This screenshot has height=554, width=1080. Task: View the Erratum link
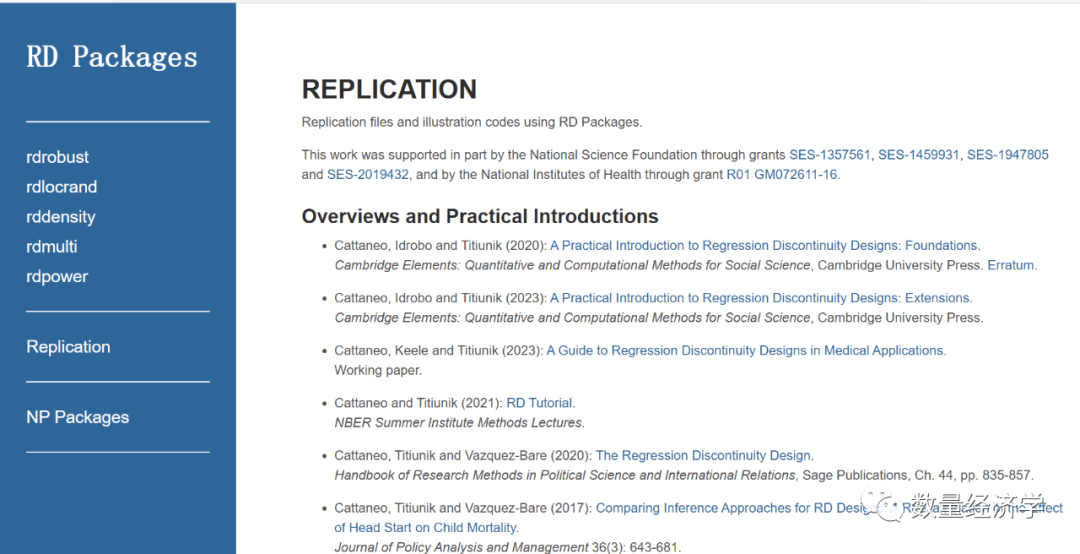pos(1011,265)
